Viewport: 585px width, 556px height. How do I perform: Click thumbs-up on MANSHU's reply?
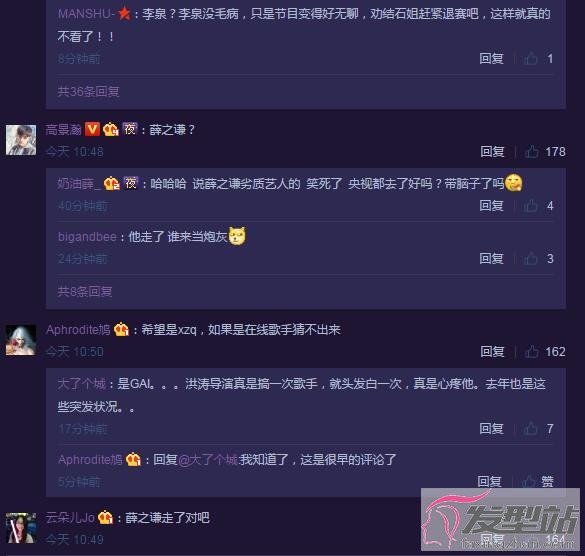(531, 59)
